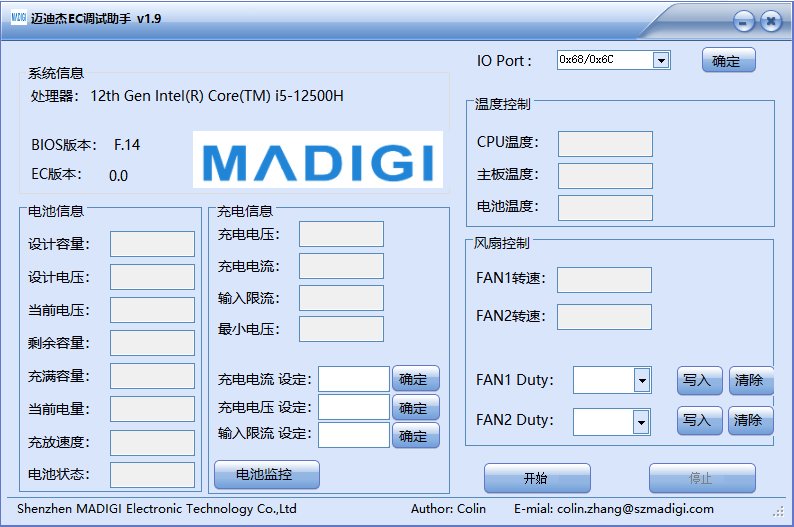The image size is (794, 527).
Task: Focus the 充电电流 设定 input field
Action: [x=353, y=380]
